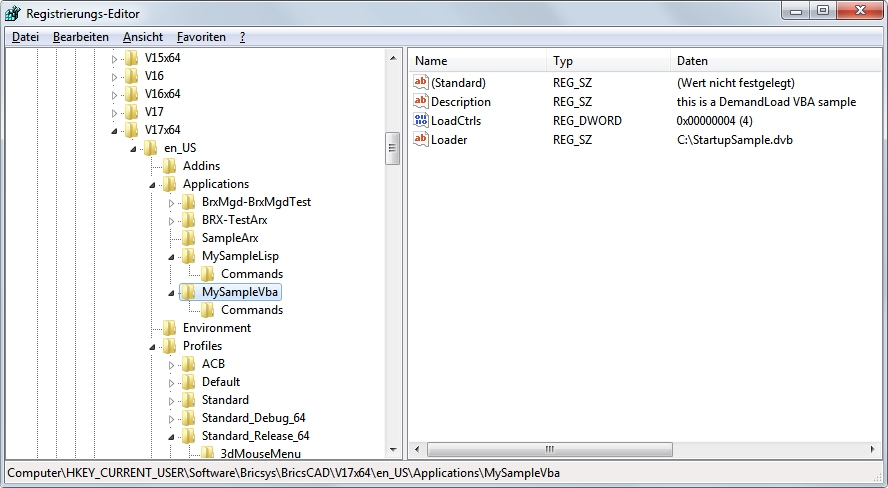Collapse the en_US key
888x488 pixels.
133,148
